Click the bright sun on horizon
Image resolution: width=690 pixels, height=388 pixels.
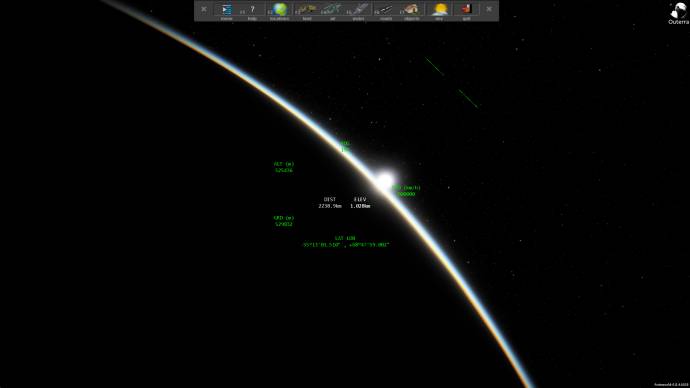point(385,180)
